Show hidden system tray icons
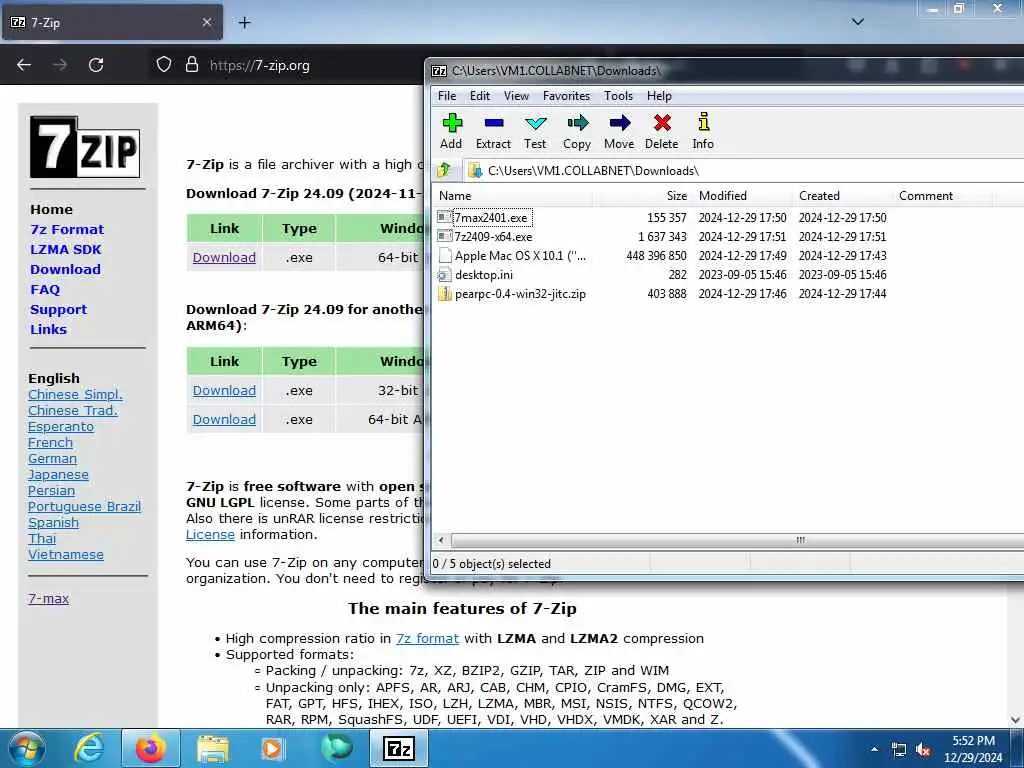Screen dimensions: 1024x768 (x=874, y=750)
